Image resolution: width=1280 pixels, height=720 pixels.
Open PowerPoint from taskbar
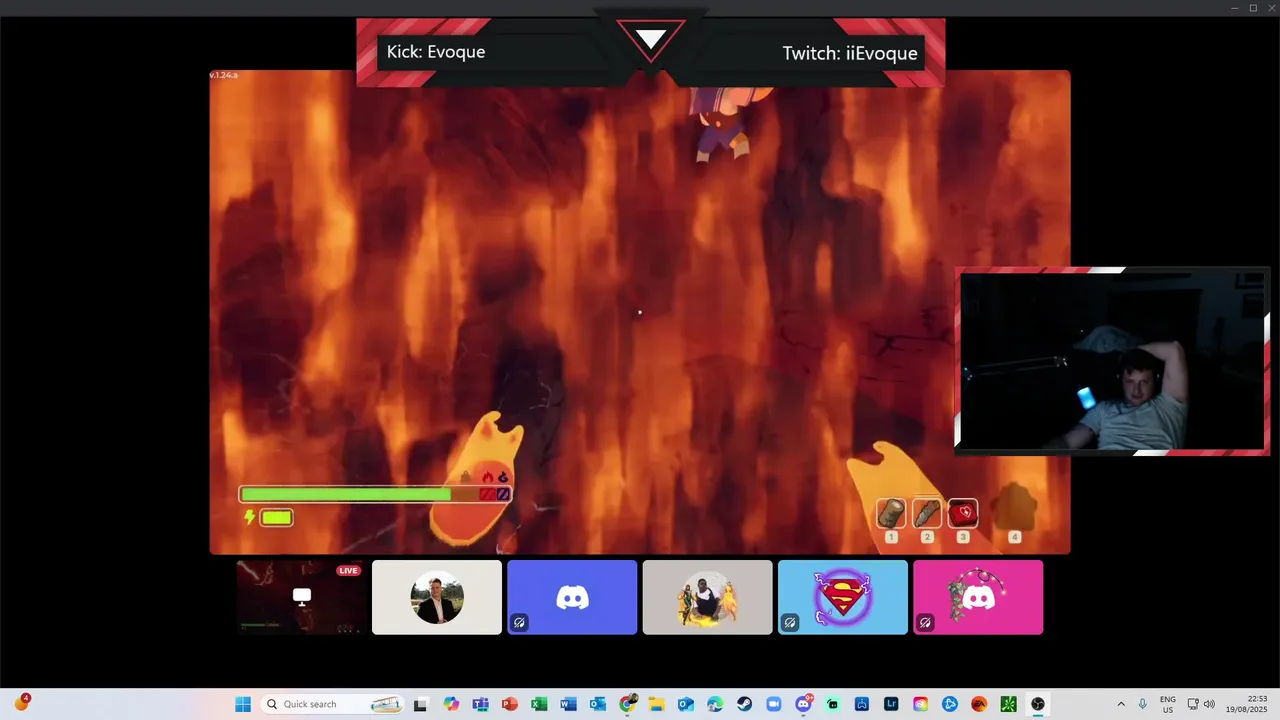click(x=509, y=704)
